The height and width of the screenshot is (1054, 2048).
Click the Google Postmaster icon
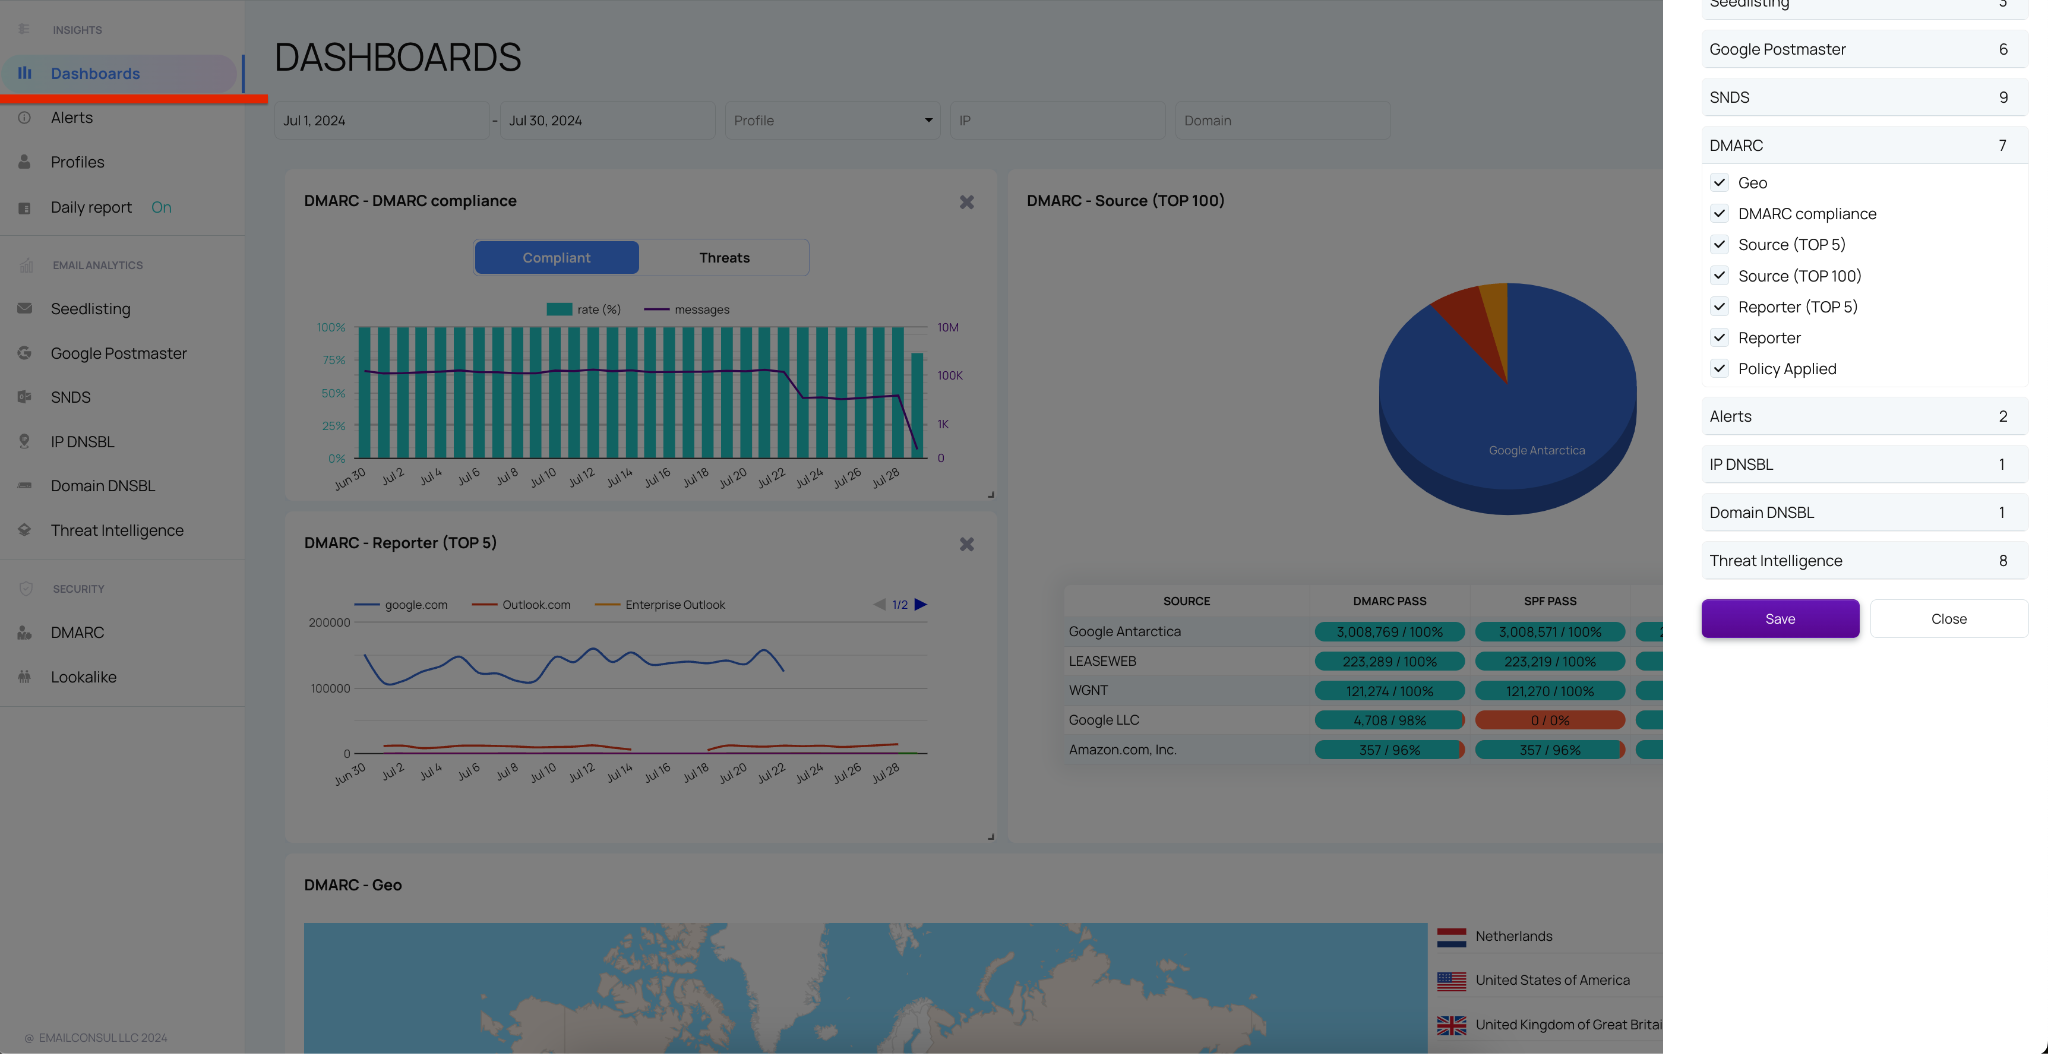click(x=25, y=353)
